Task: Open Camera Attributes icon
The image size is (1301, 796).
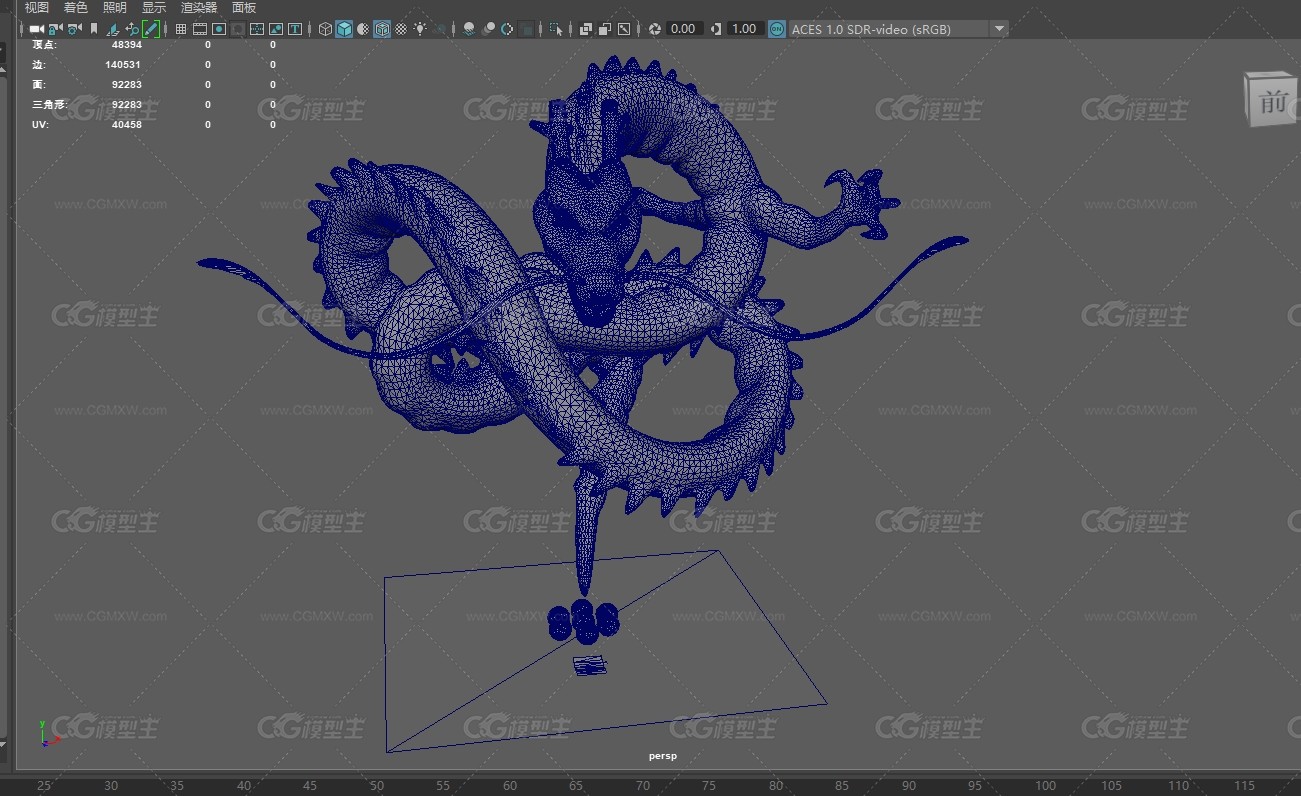Action: click(x=75, y=29)
